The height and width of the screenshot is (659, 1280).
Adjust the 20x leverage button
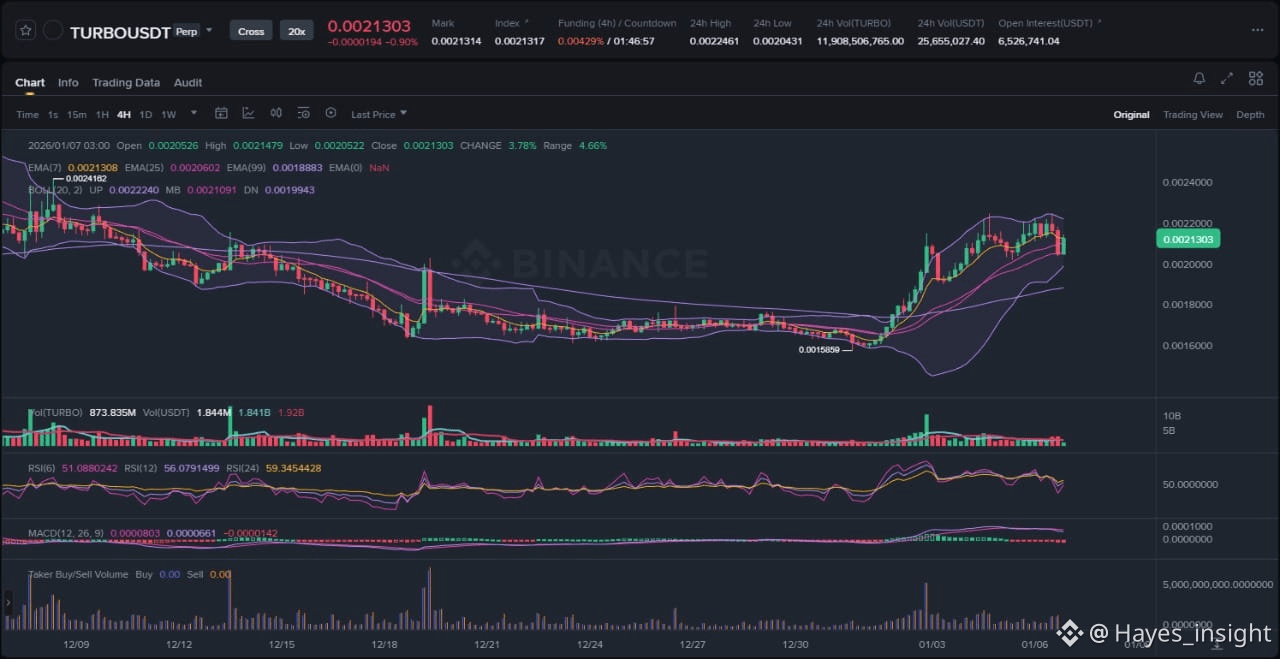point(296,31)
